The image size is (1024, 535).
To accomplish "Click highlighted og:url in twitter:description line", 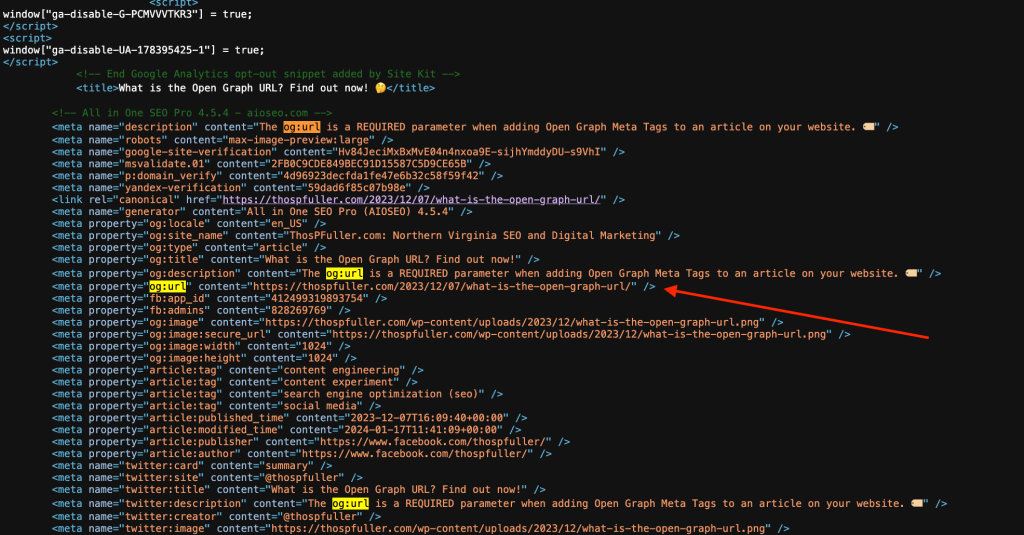I will [x=350, y=504].
